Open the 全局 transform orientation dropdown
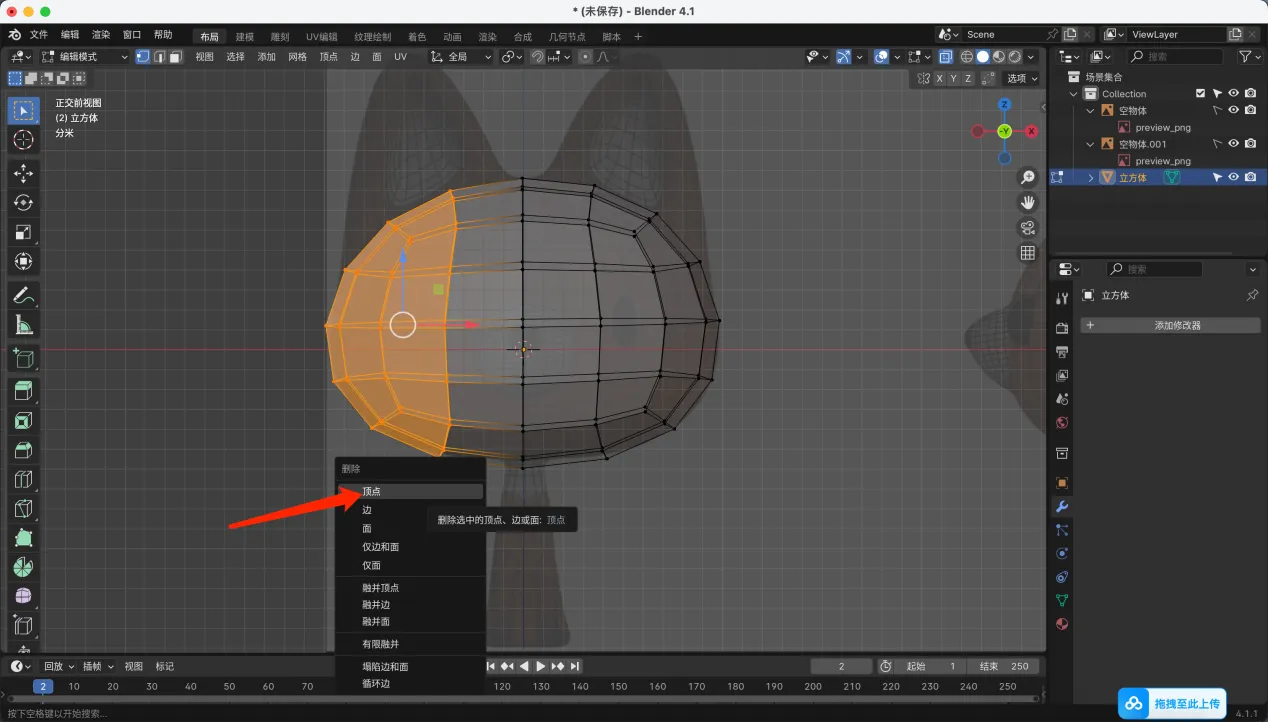The height and width of the screenshot is (722, 1268). point(461,57)
